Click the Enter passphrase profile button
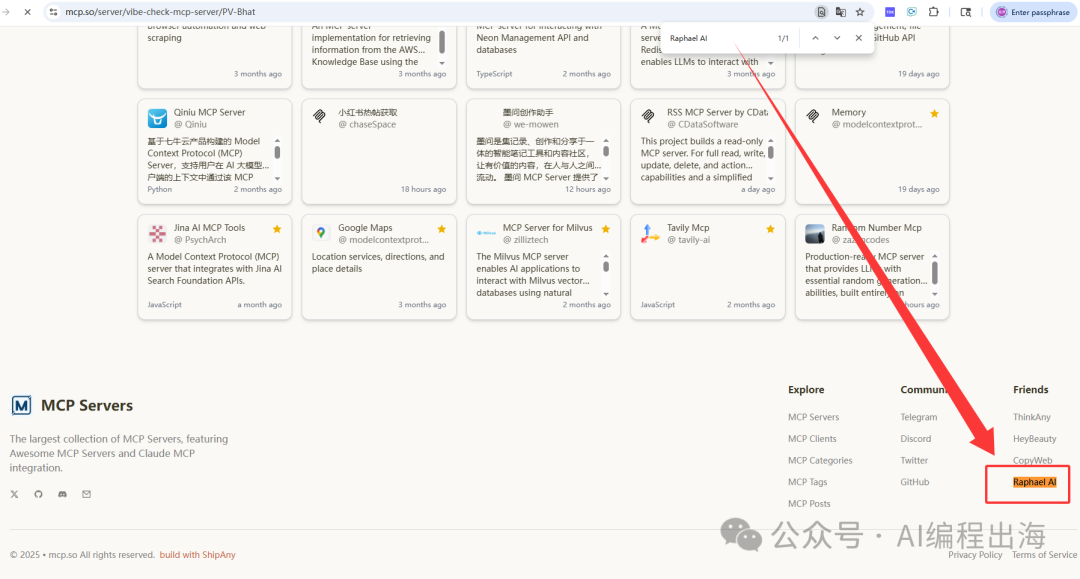The width and height of the screenshot is (1080, 579). 1033,12
